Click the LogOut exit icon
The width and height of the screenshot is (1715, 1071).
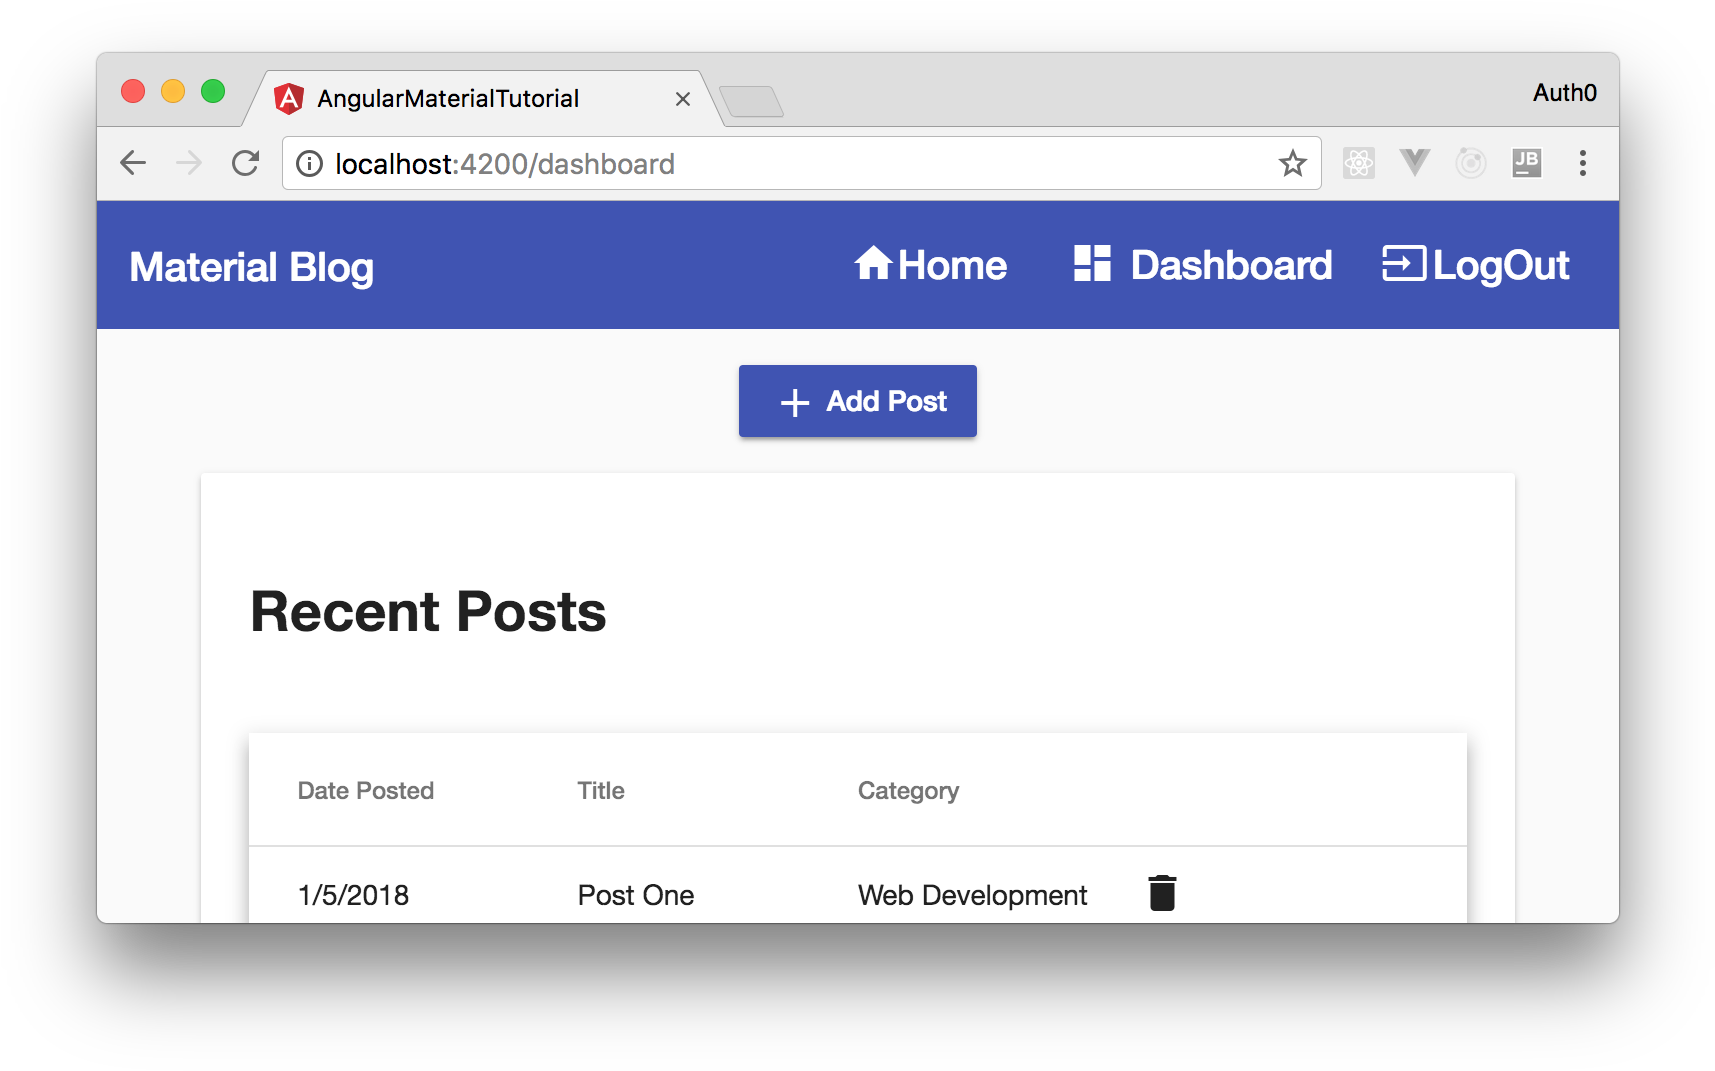coord(1403,264)
